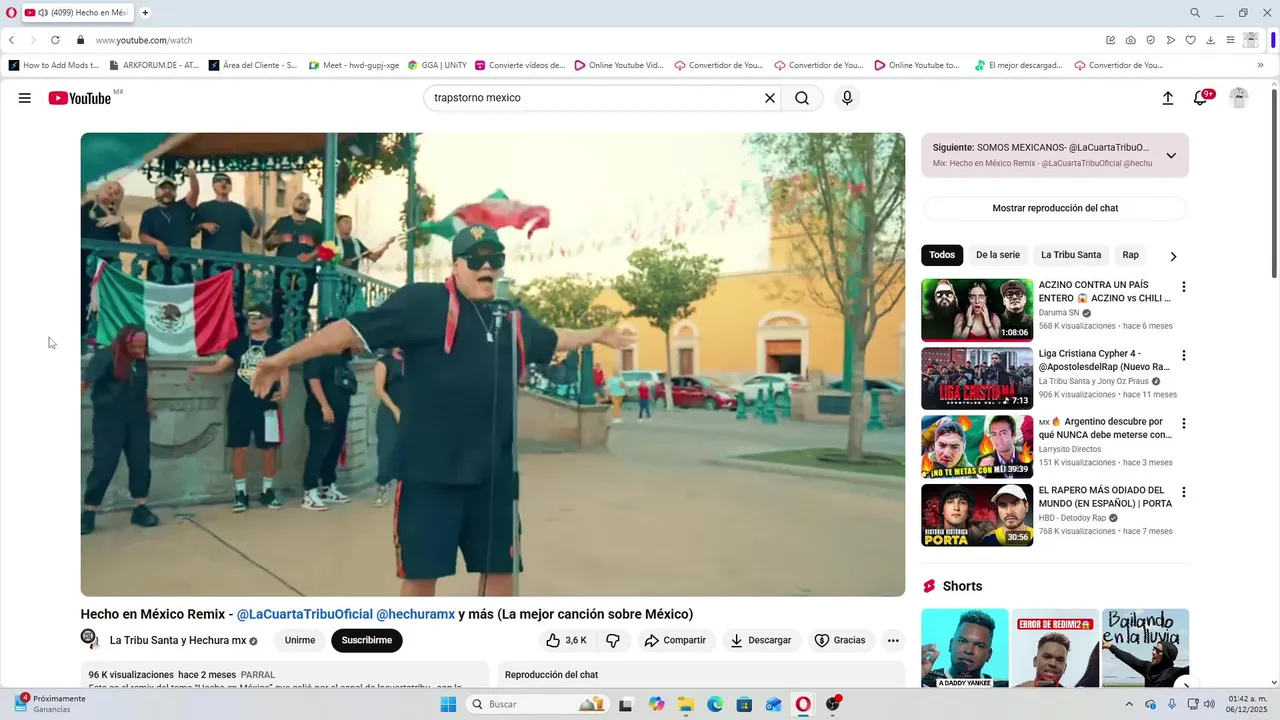Open options for ACZINO CONTRA UN PAÍS video
Screen dimensions: 1280x720
point(1184,287)
